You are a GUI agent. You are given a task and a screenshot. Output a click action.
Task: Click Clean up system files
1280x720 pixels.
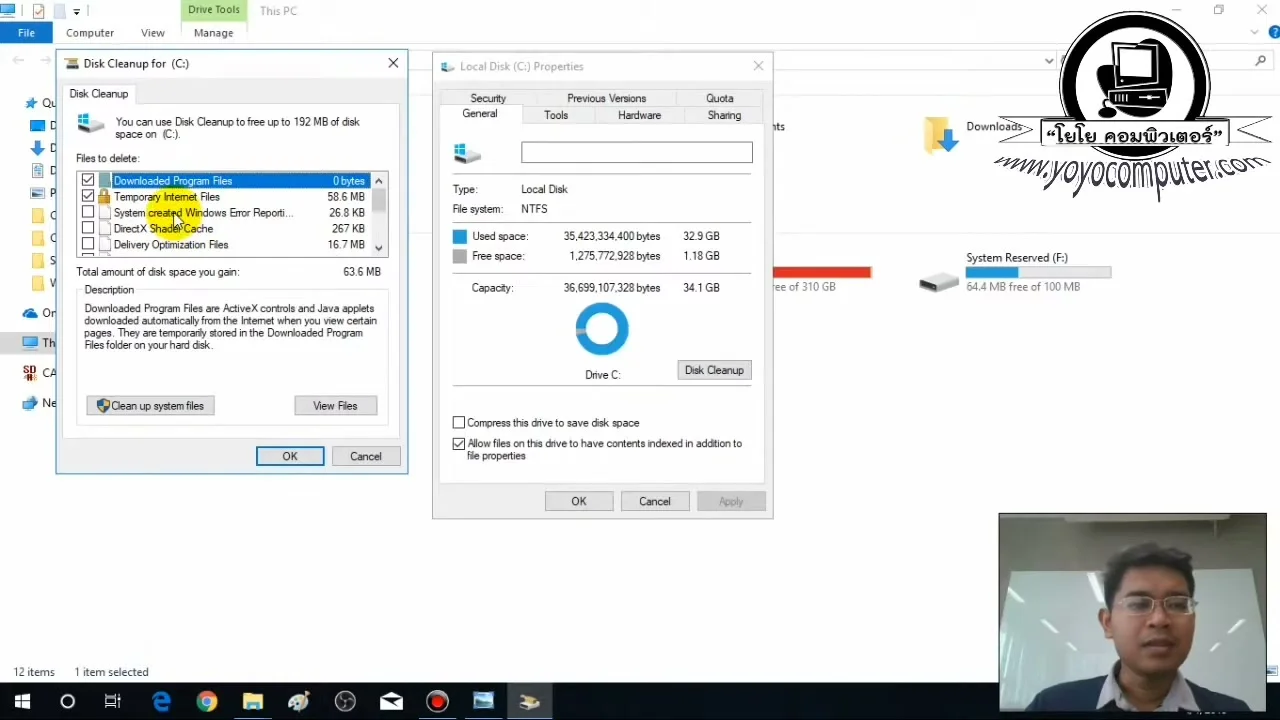tap(150, 405)
